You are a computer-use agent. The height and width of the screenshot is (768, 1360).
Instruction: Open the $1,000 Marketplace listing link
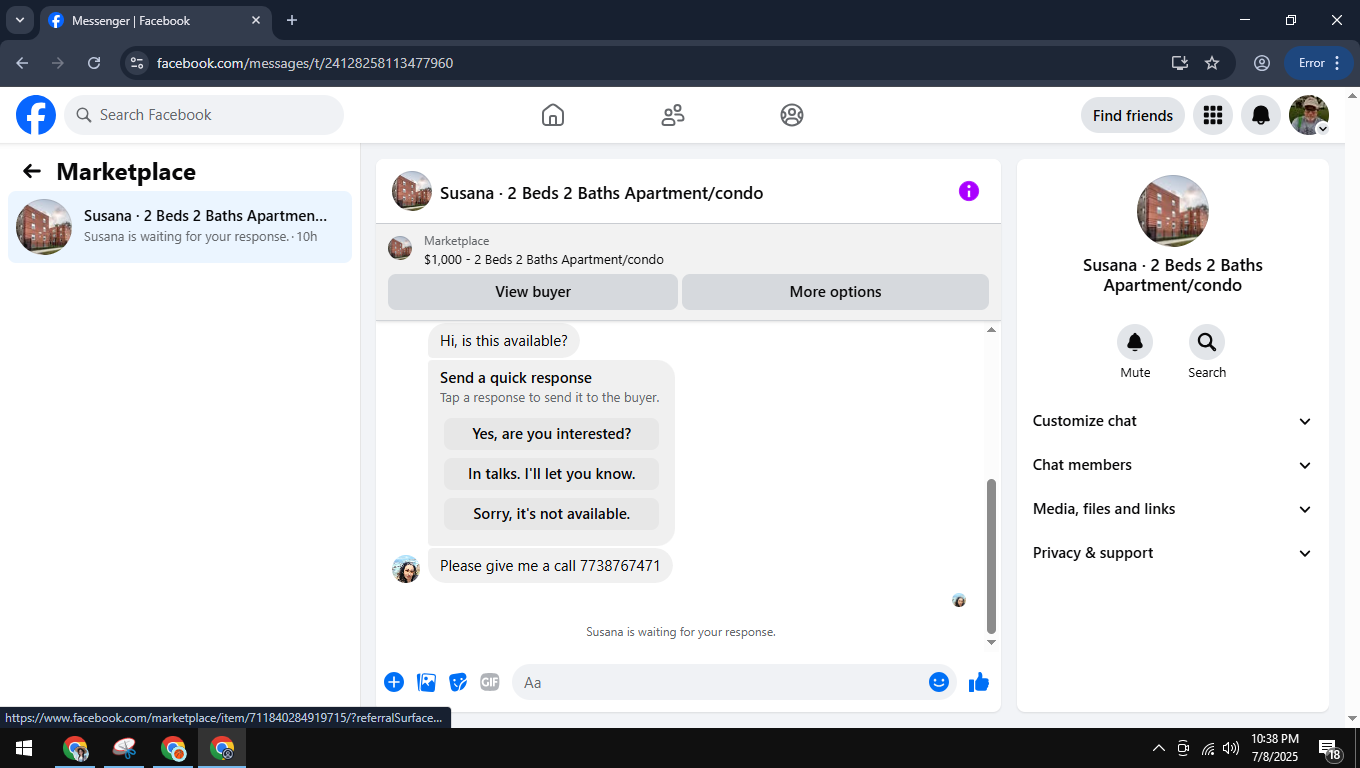tap(543, 259)
